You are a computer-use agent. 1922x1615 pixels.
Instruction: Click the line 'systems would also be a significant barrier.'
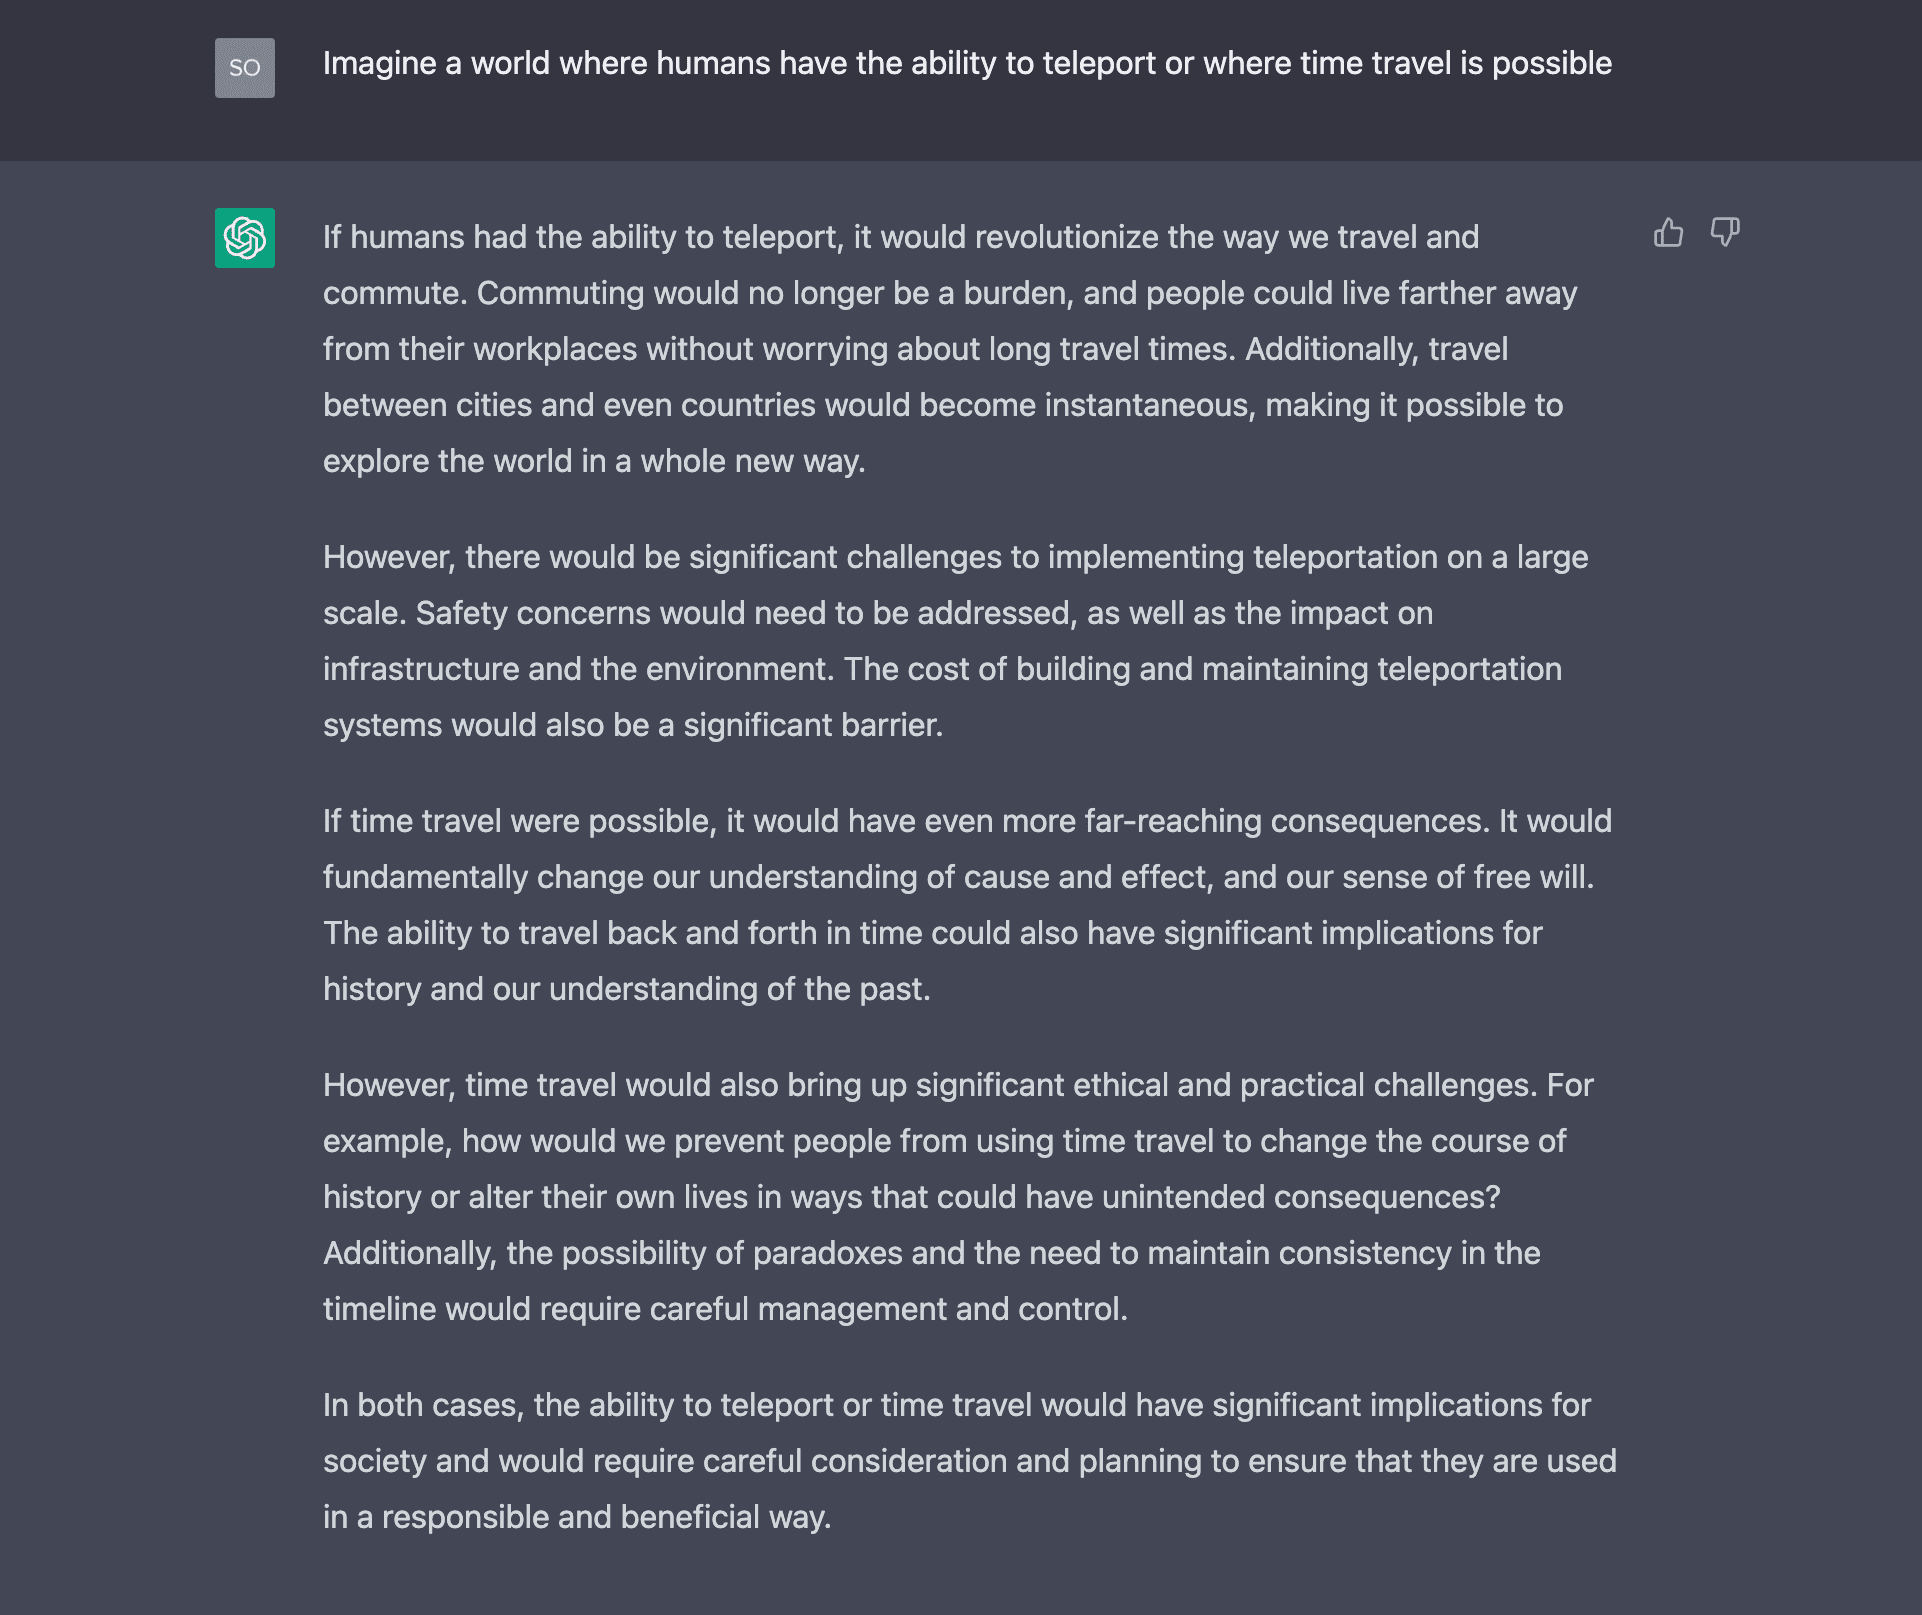tap(633, 725)
